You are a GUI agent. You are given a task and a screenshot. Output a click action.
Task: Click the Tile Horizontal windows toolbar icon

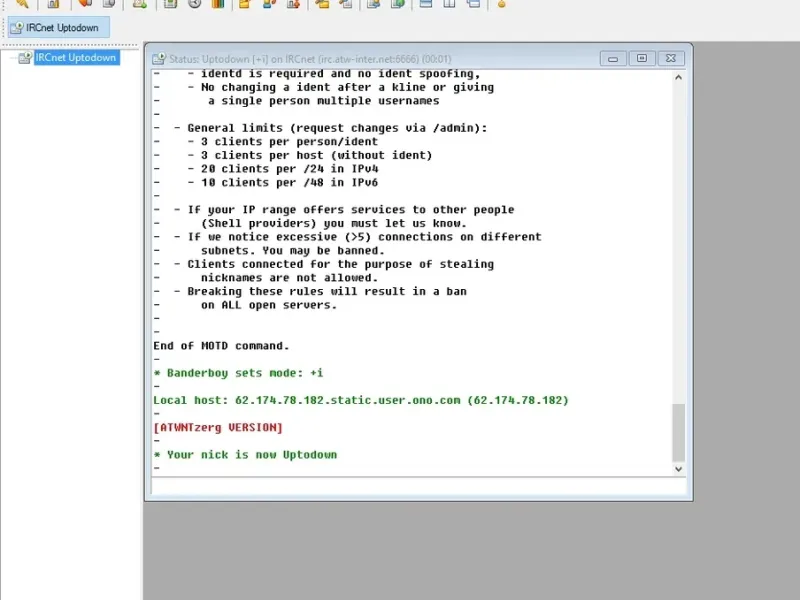425,4
